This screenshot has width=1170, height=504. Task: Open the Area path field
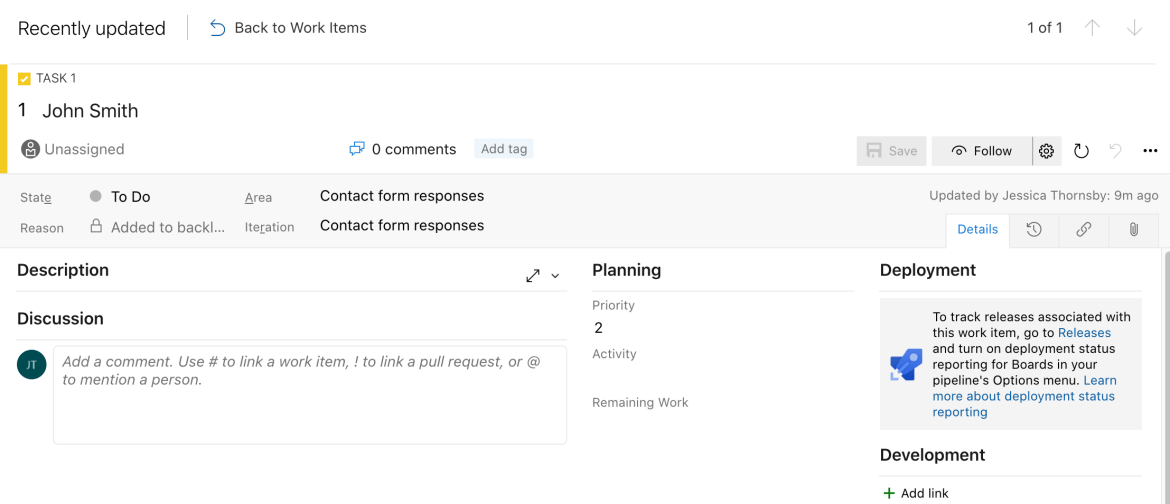click(x=402, y=196)
